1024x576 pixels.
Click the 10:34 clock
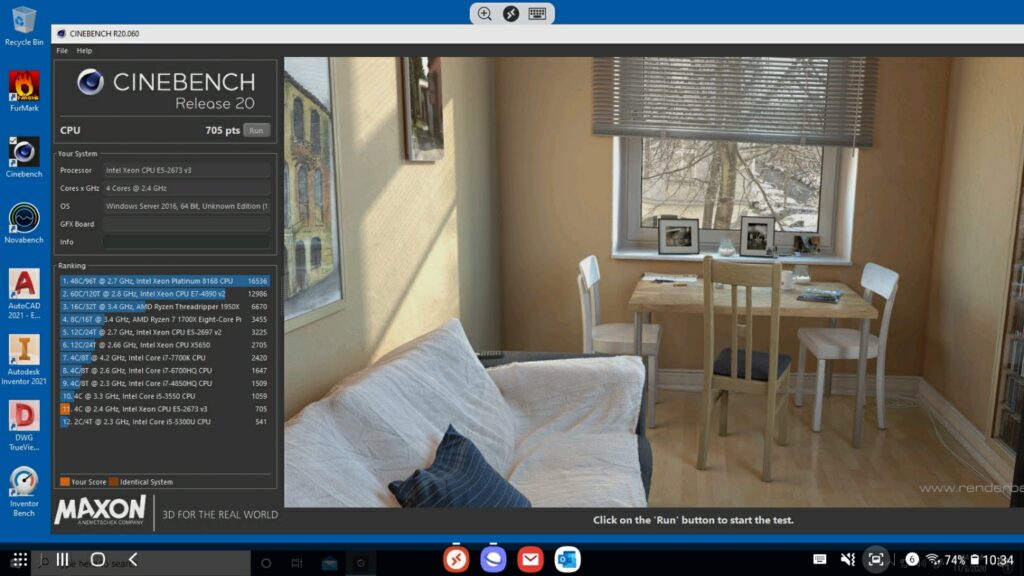(x=998, y=560)
